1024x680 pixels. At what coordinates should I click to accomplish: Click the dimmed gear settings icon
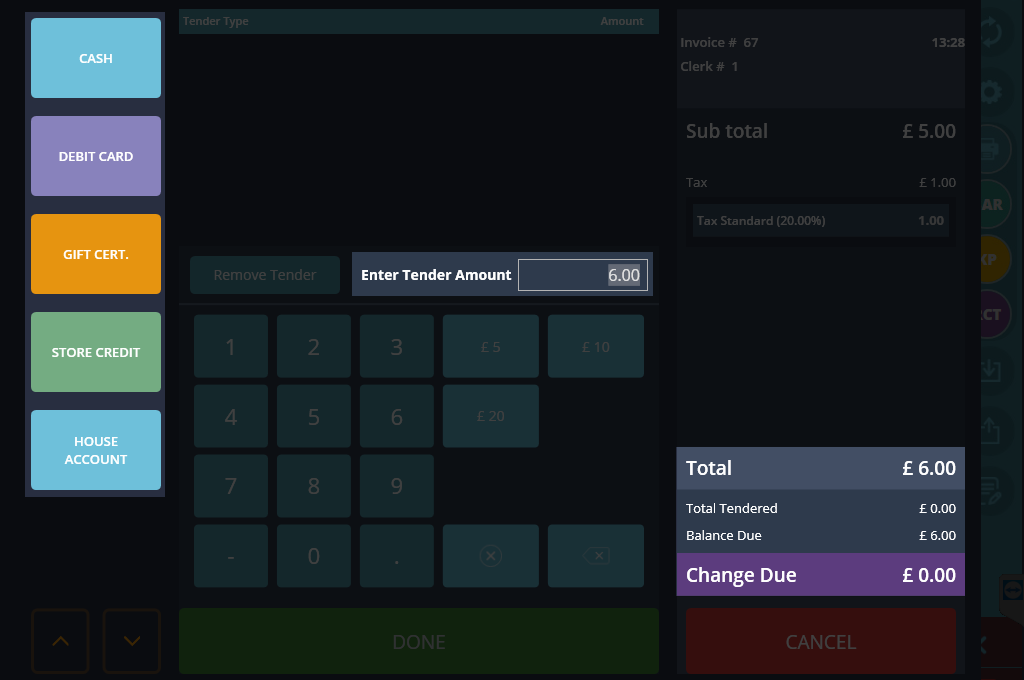click(991, 91)
